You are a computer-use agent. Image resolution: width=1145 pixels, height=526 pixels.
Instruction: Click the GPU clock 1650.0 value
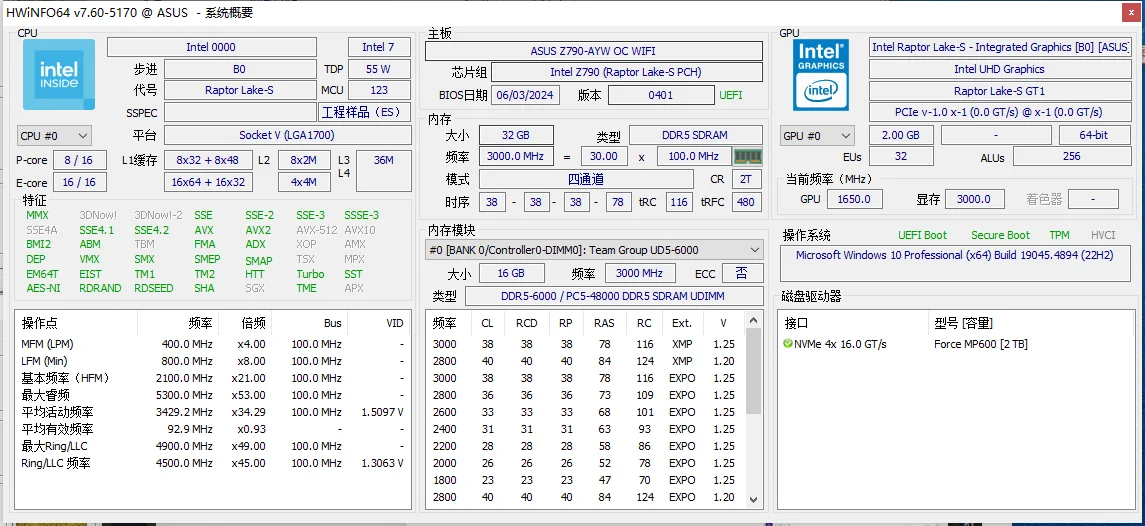856,199
